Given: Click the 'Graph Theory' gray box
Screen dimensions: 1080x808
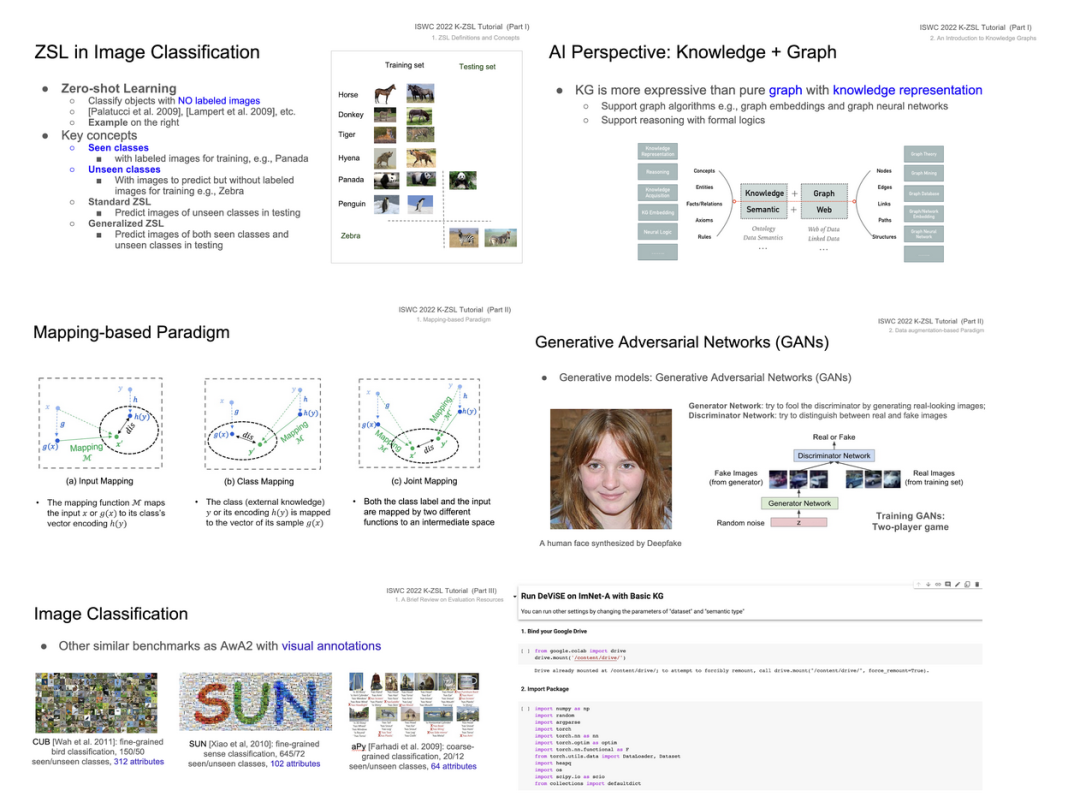Looking at the screenshot, I should tap(924, 154).
